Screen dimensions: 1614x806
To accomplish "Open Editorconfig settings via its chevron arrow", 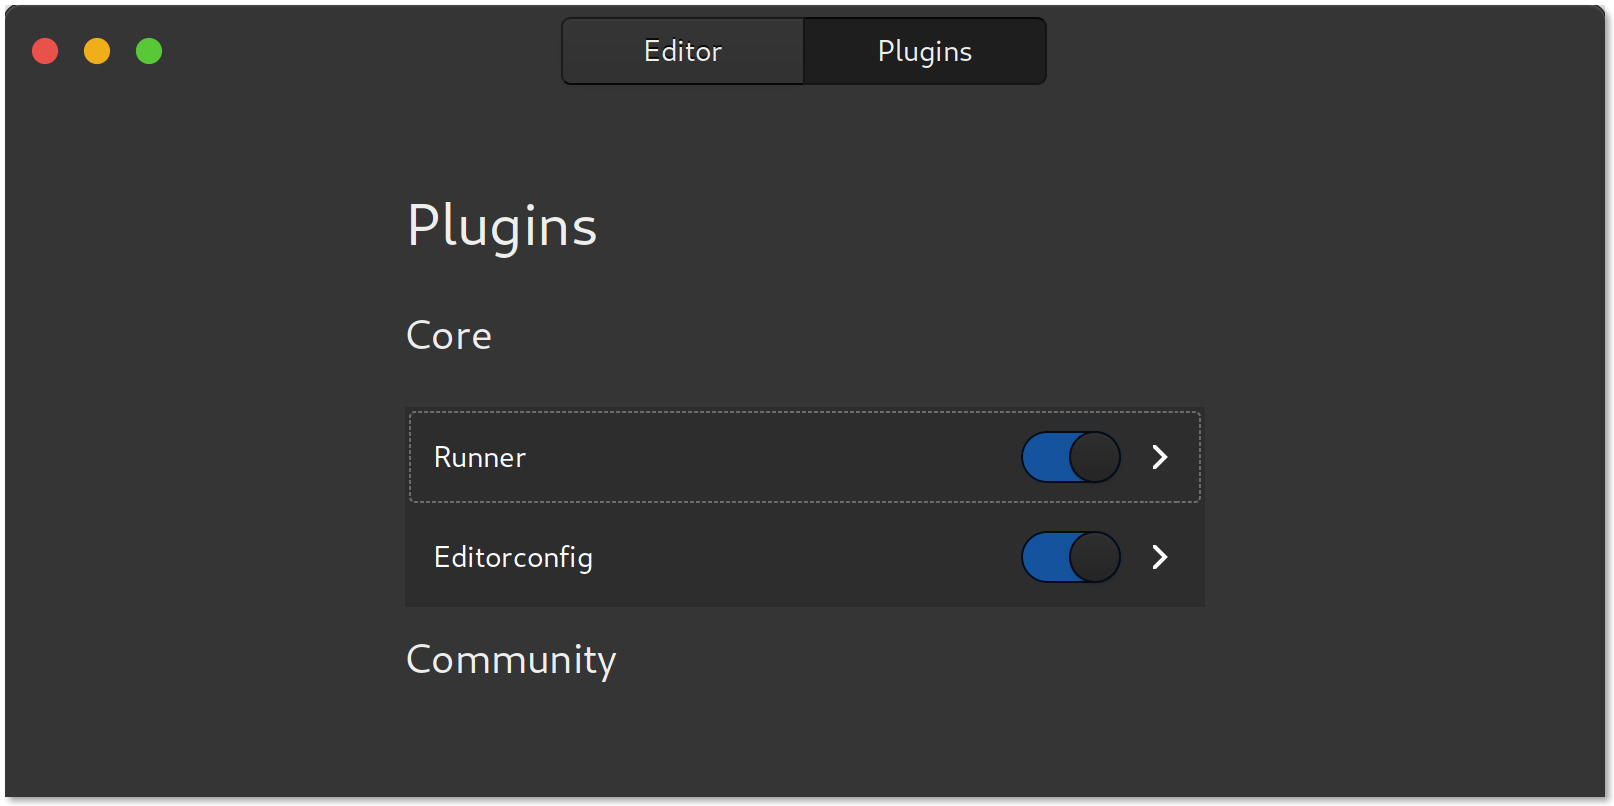I will (x=1160, y=557).
